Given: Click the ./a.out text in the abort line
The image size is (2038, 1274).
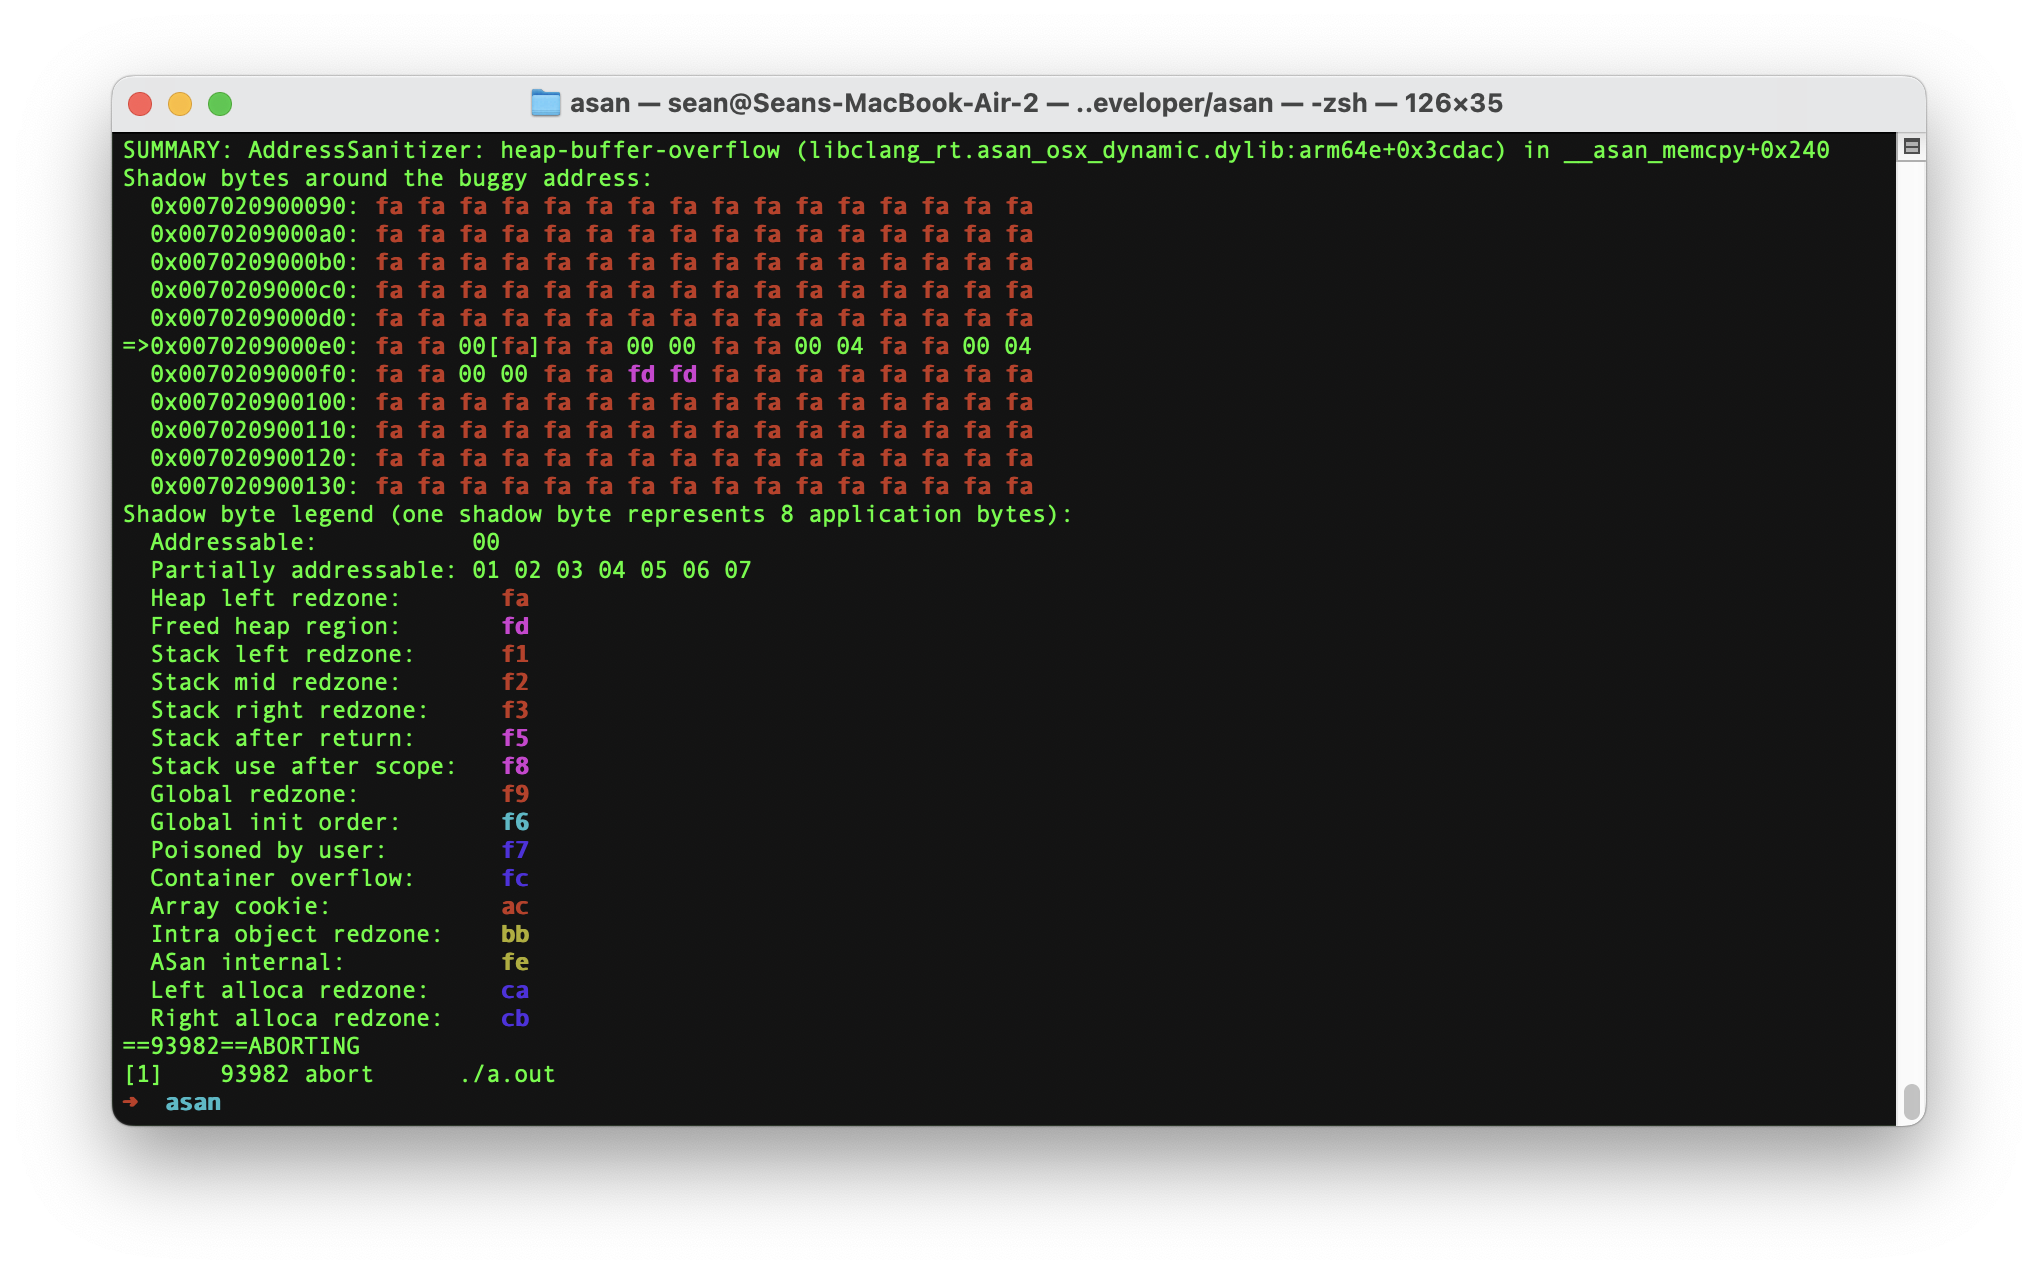Looking at the screenshot, I should coord(507,1074).
